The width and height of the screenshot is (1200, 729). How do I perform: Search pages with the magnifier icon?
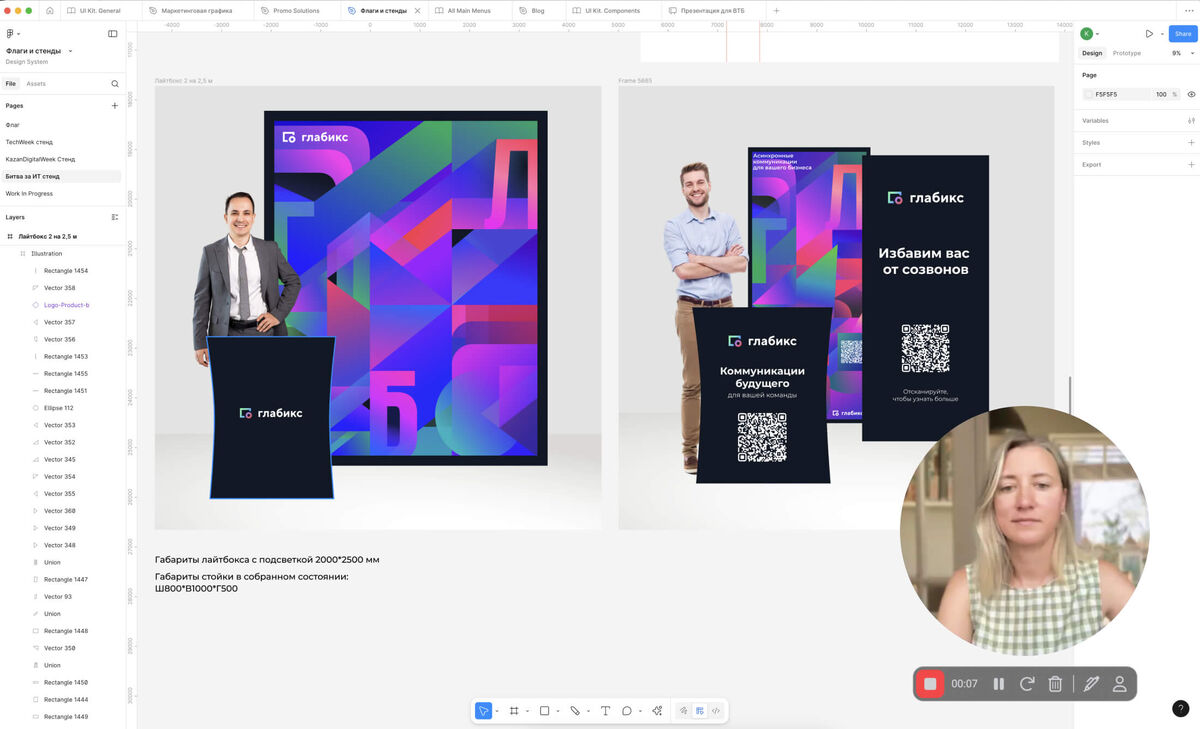115,84
